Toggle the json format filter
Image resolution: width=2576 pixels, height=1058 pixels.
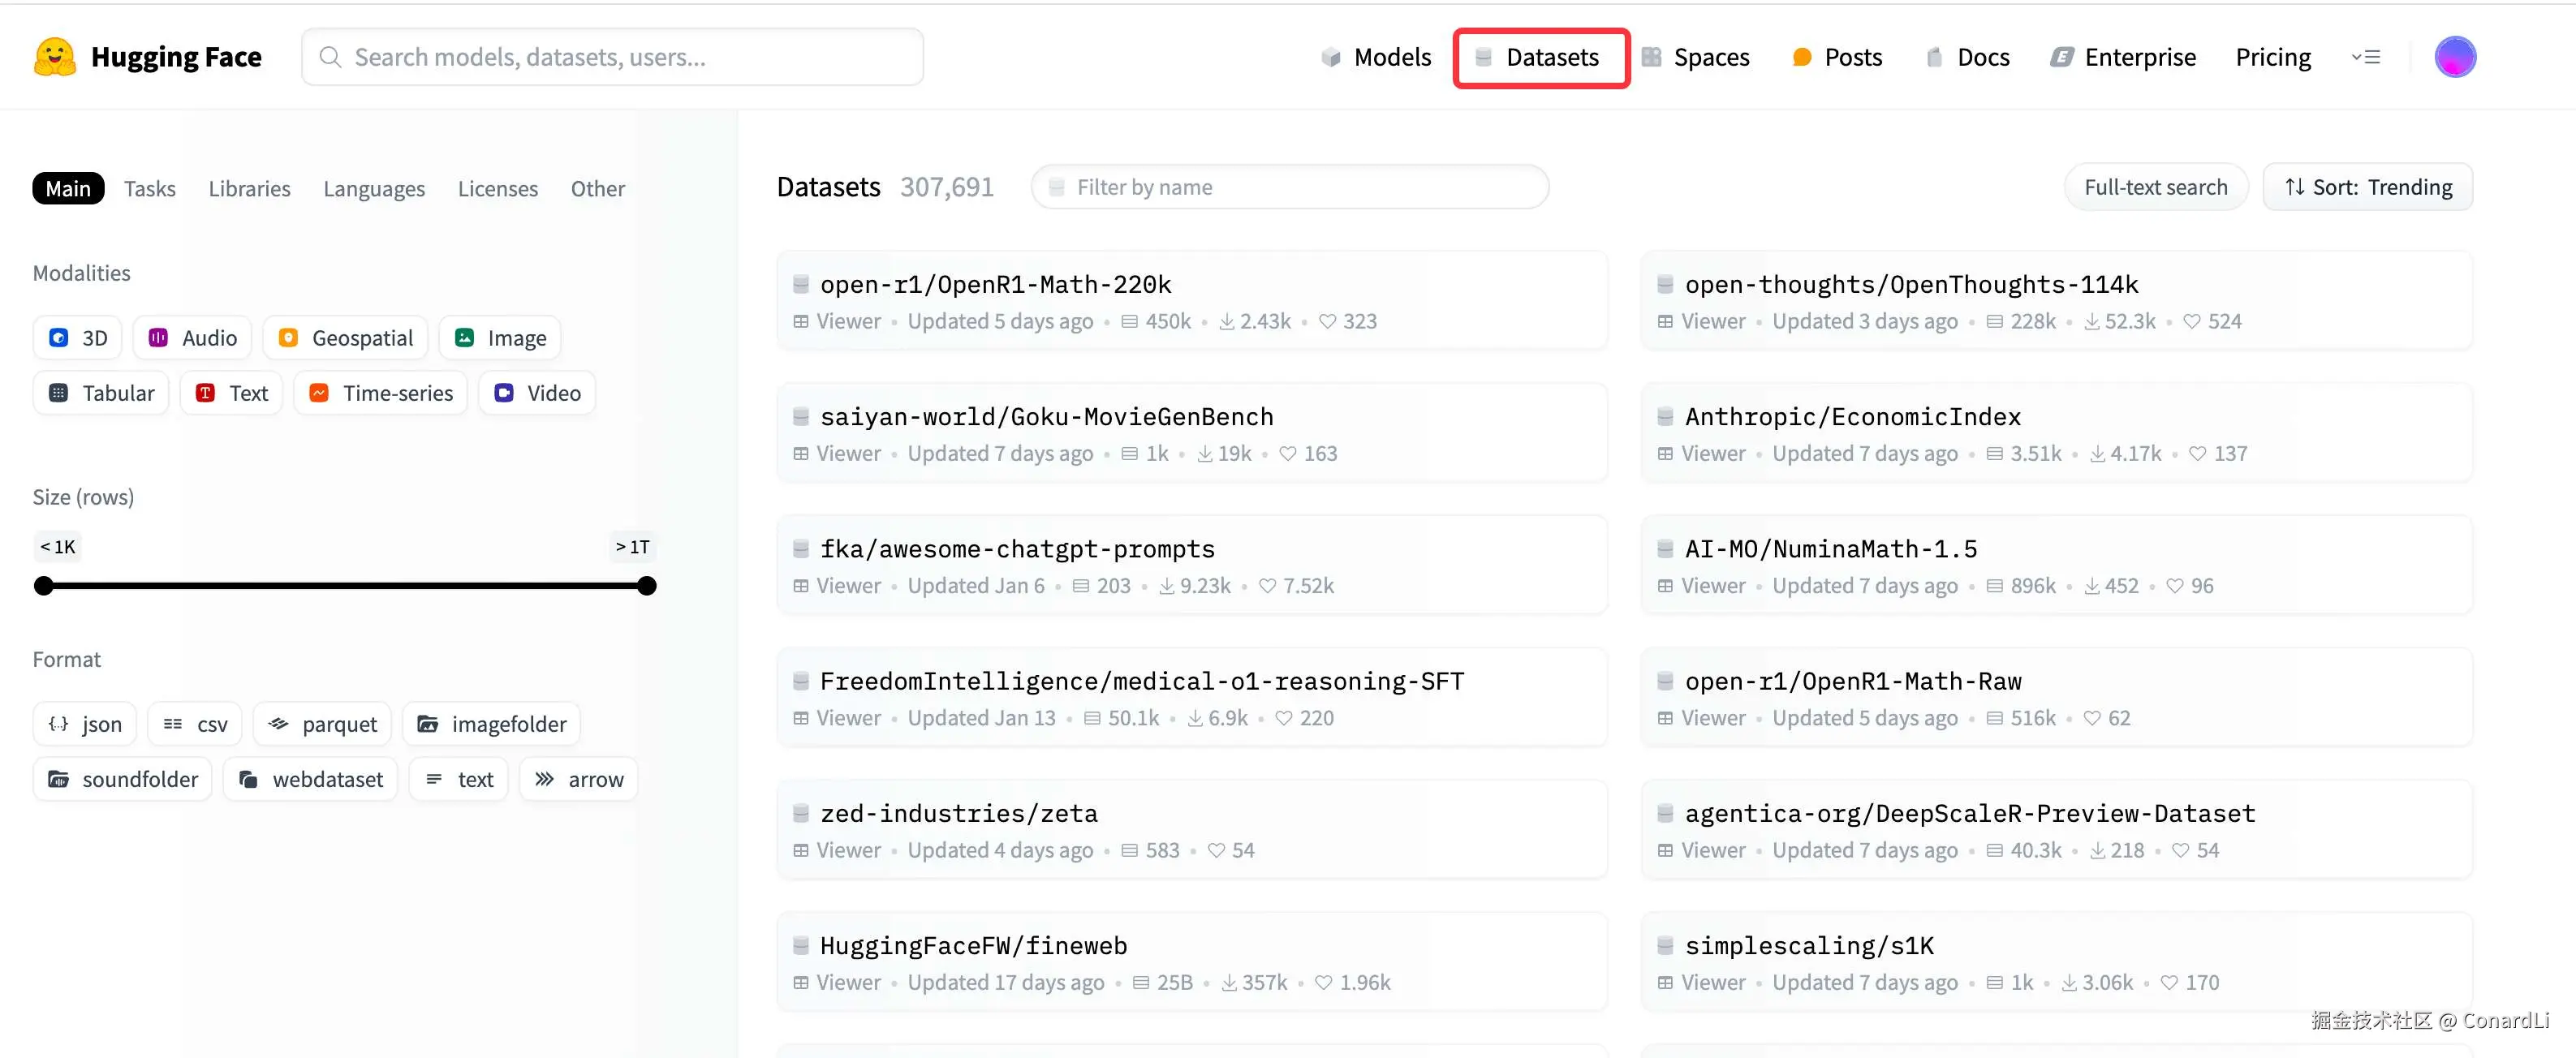[x=84, y=723]
